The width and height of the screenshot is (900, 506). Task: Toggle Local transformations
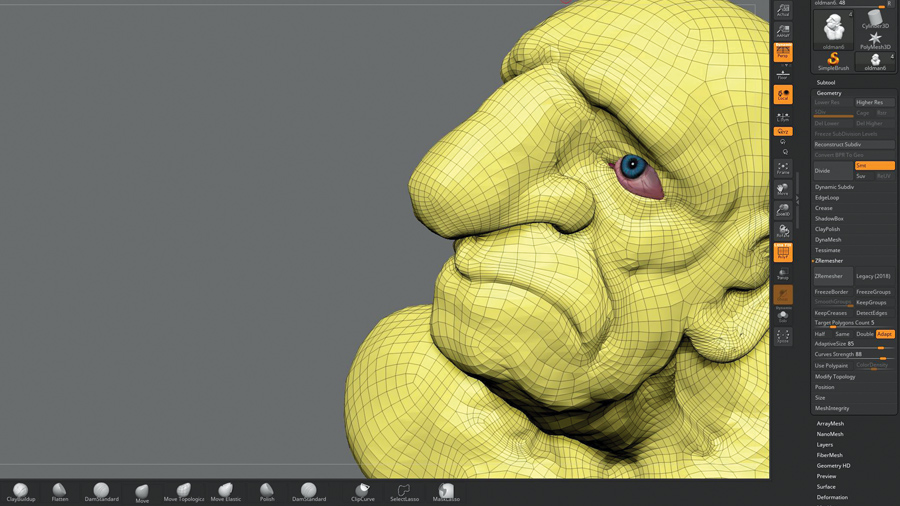pyautogui.click(x=783, y=95)
